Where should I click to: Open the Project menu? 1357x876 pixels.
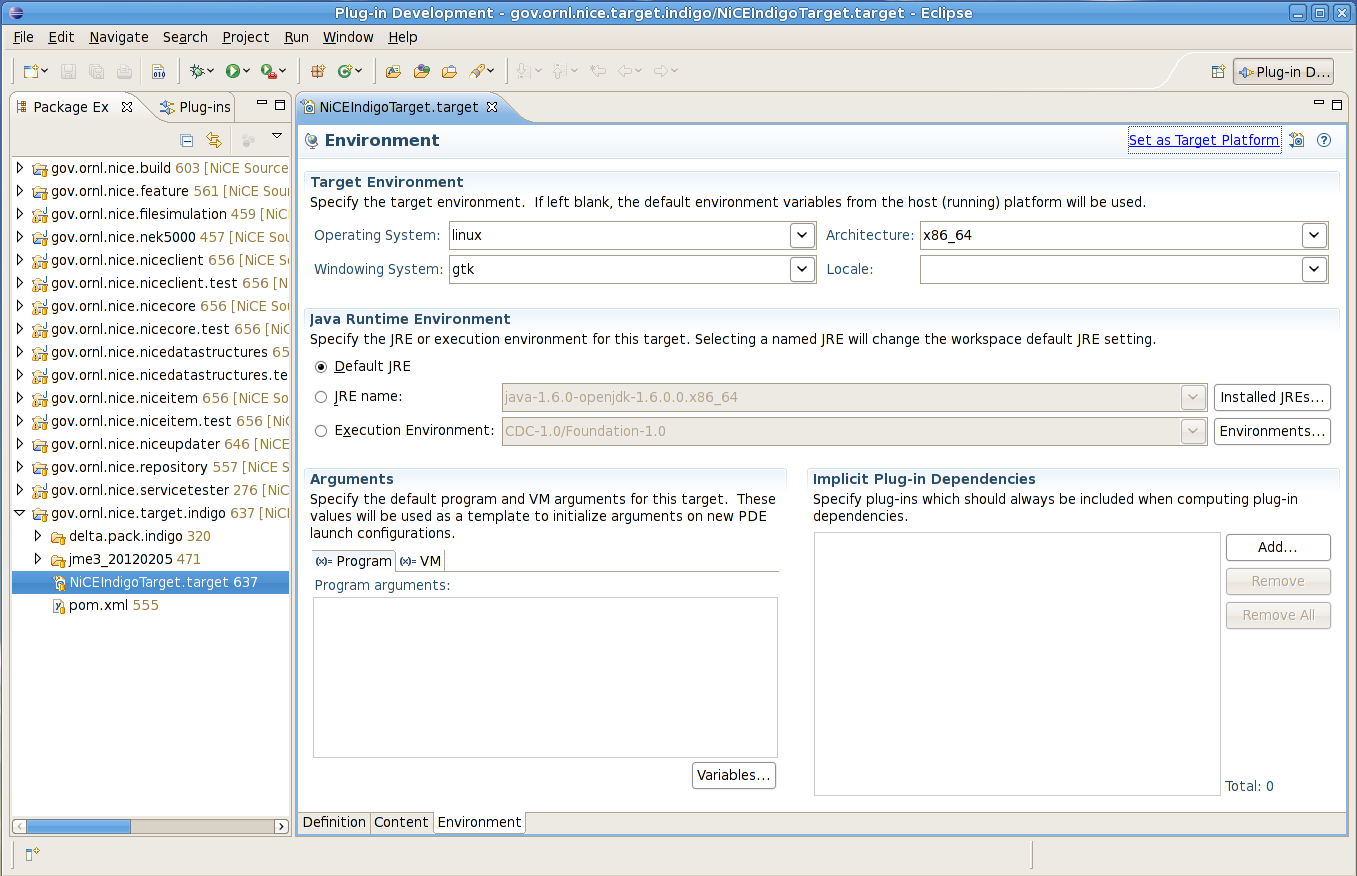pos(245,37)
